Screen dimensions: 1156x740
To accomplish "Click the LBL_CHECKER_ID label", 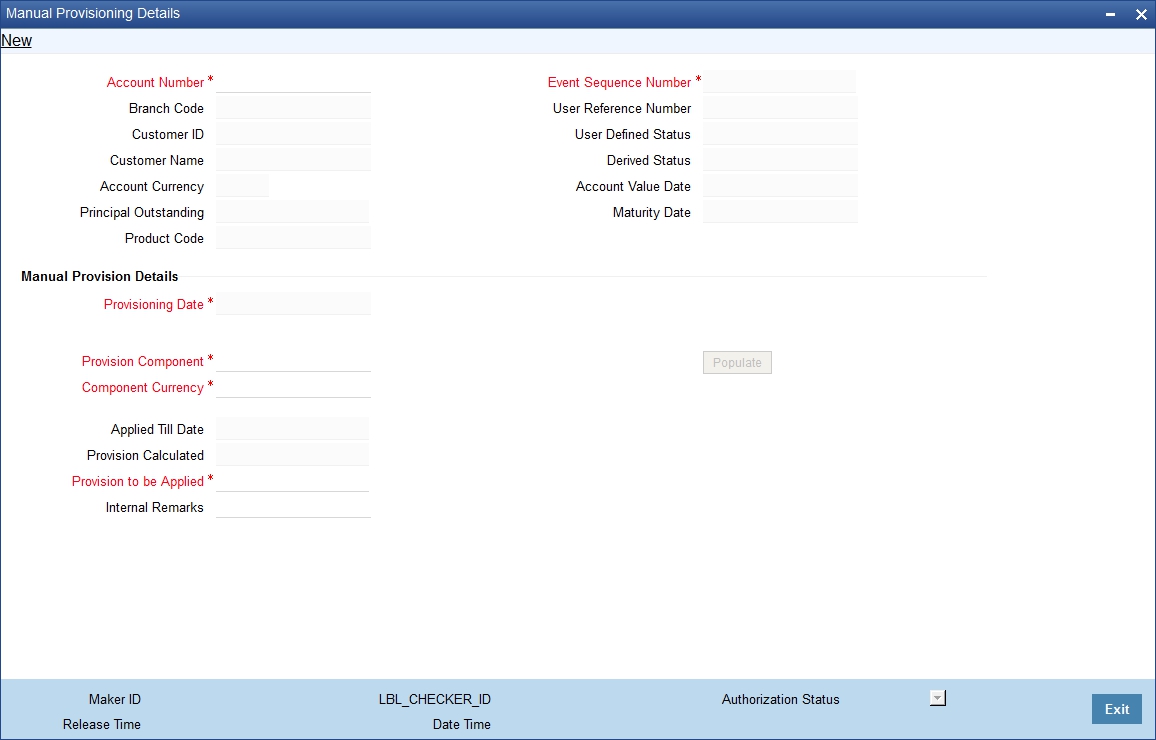I will point(435,699).
